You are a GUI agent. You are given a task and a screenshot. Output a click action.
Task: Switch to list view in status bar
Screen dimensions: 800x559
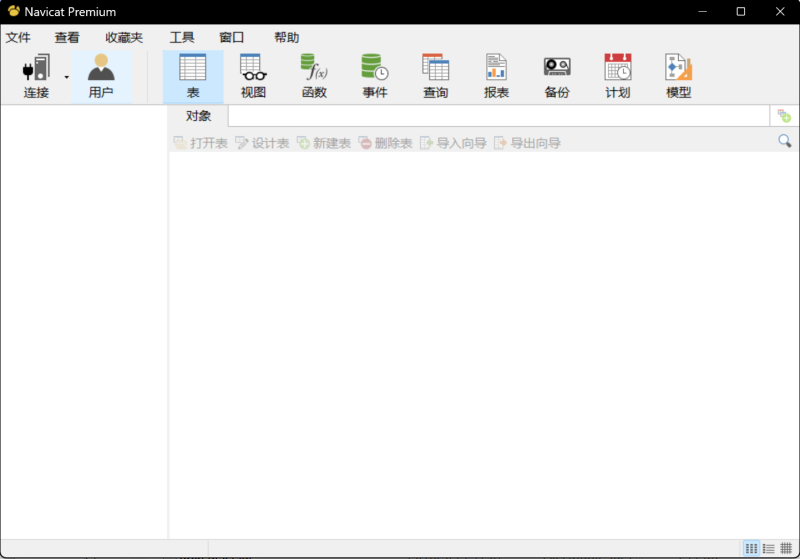click(769, 549)
